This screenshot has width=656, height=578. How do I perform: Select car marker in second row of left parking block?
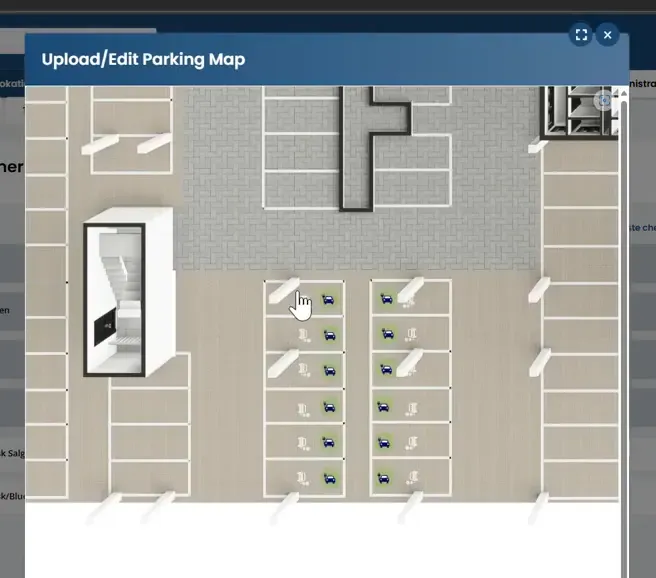[330, 335]
